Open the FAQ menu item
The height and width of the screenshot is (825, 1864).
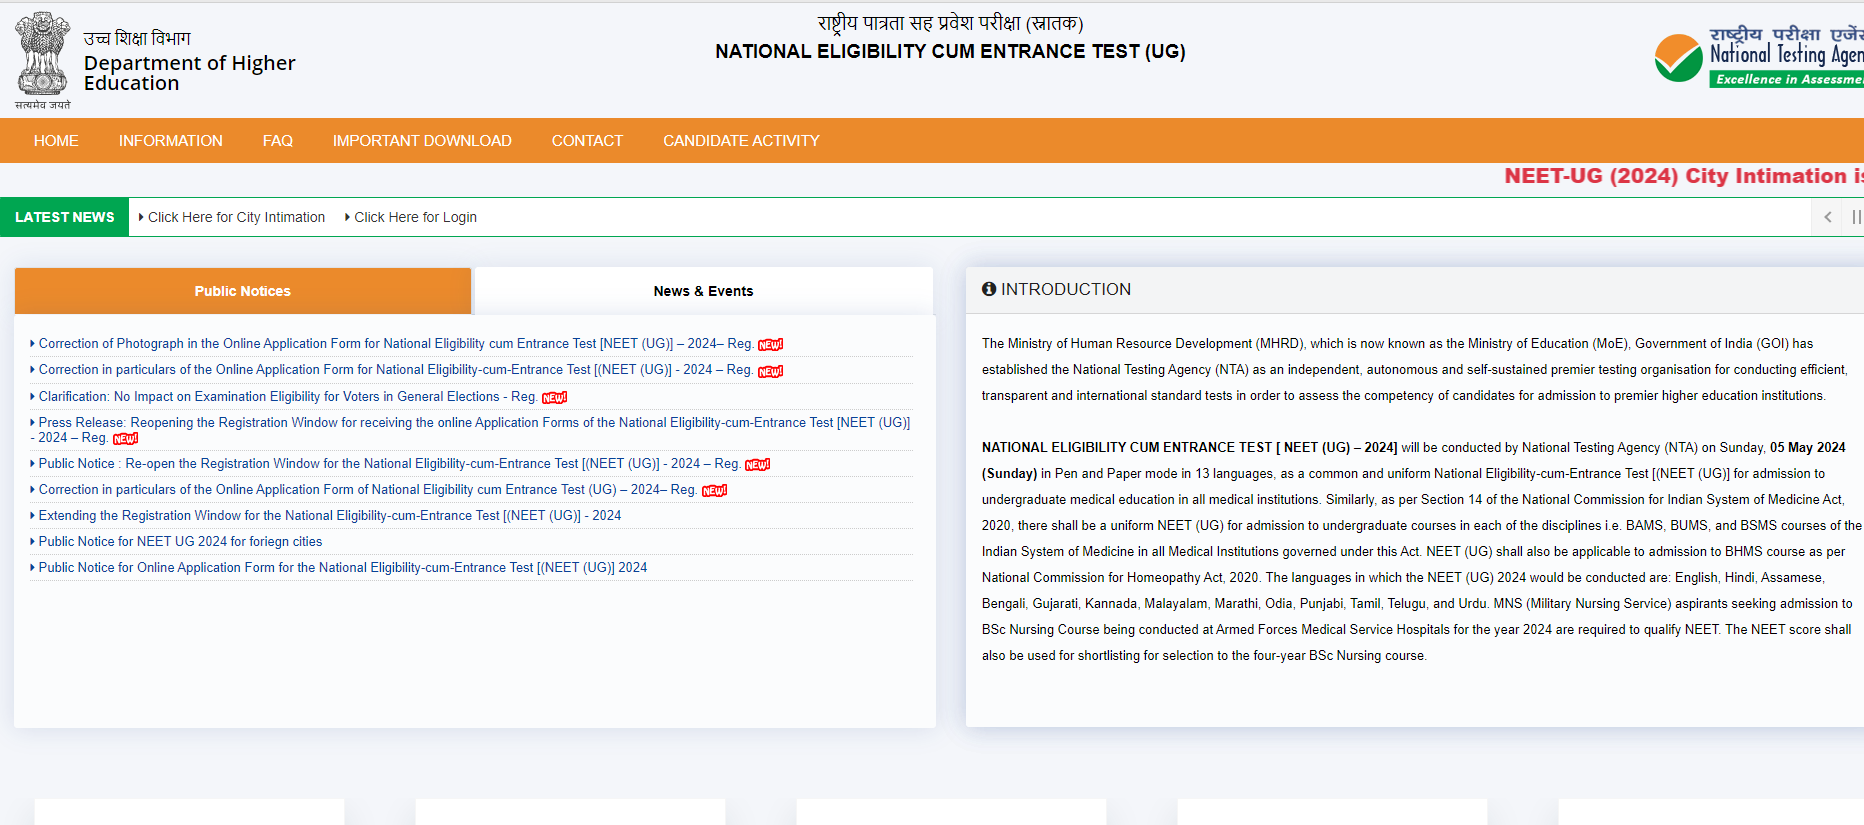tap(278, 141)
